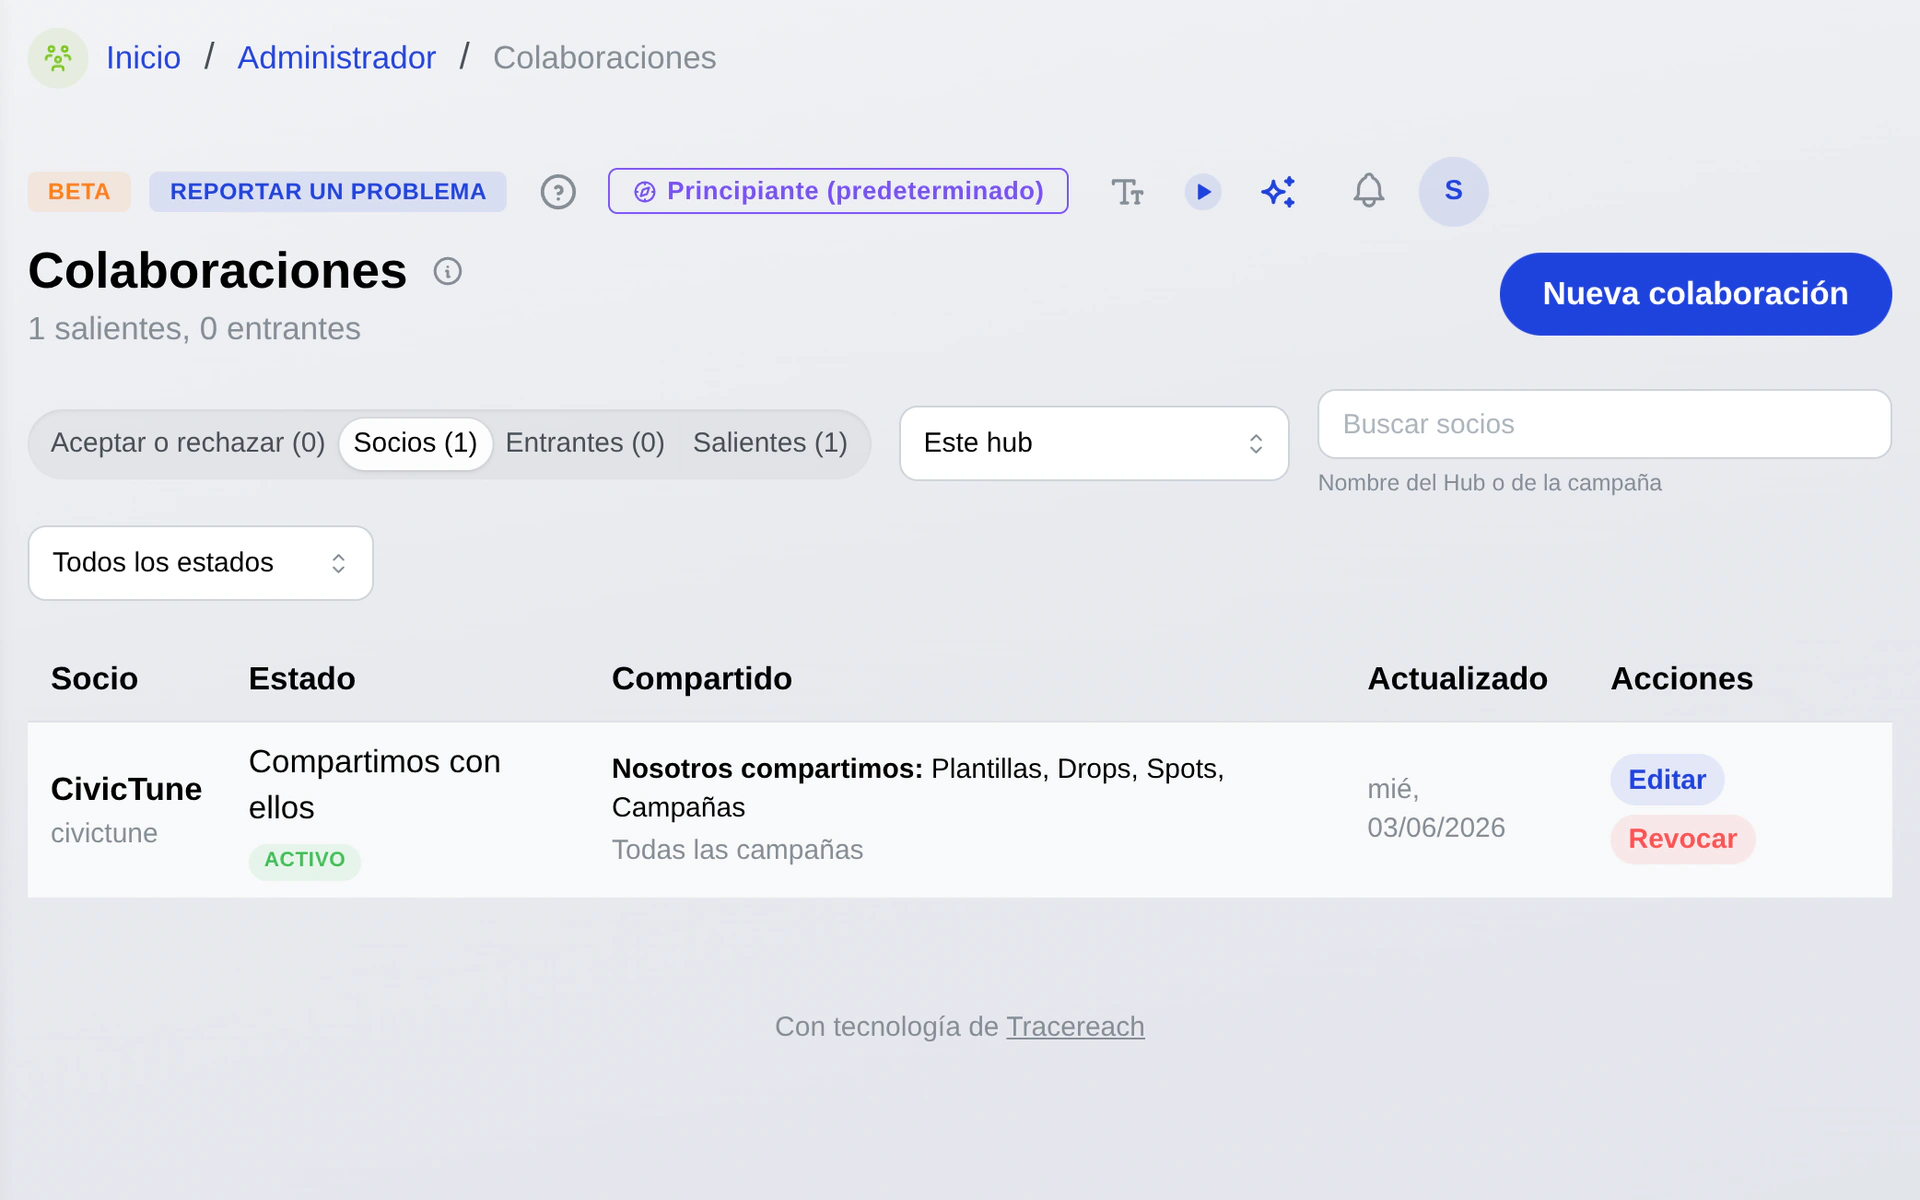Image resolution: width=1920 pixels, height=1200 pixels.
Task: Open the Este hub dropdown
Action: (1094, 443)
